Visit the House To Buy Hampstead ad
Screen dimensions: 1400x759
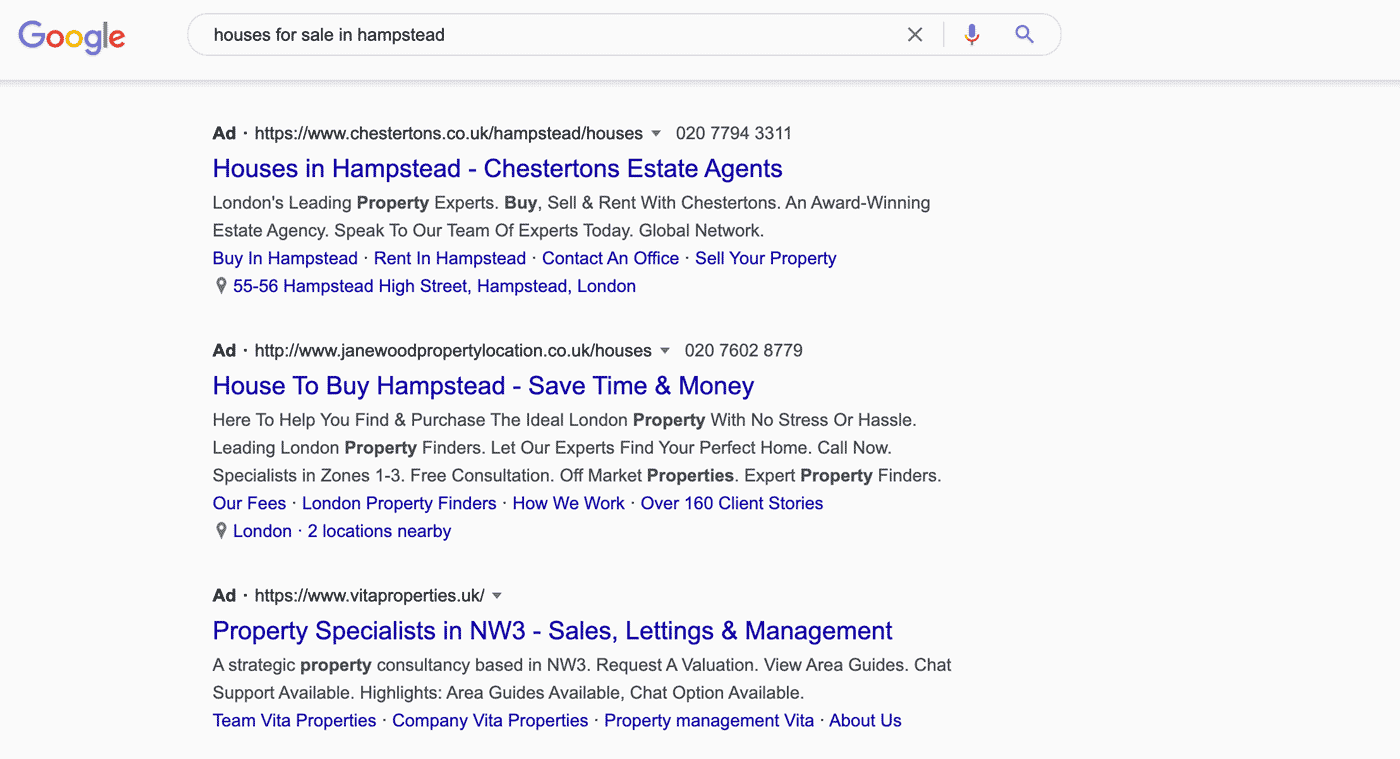[x=483, y=386]
